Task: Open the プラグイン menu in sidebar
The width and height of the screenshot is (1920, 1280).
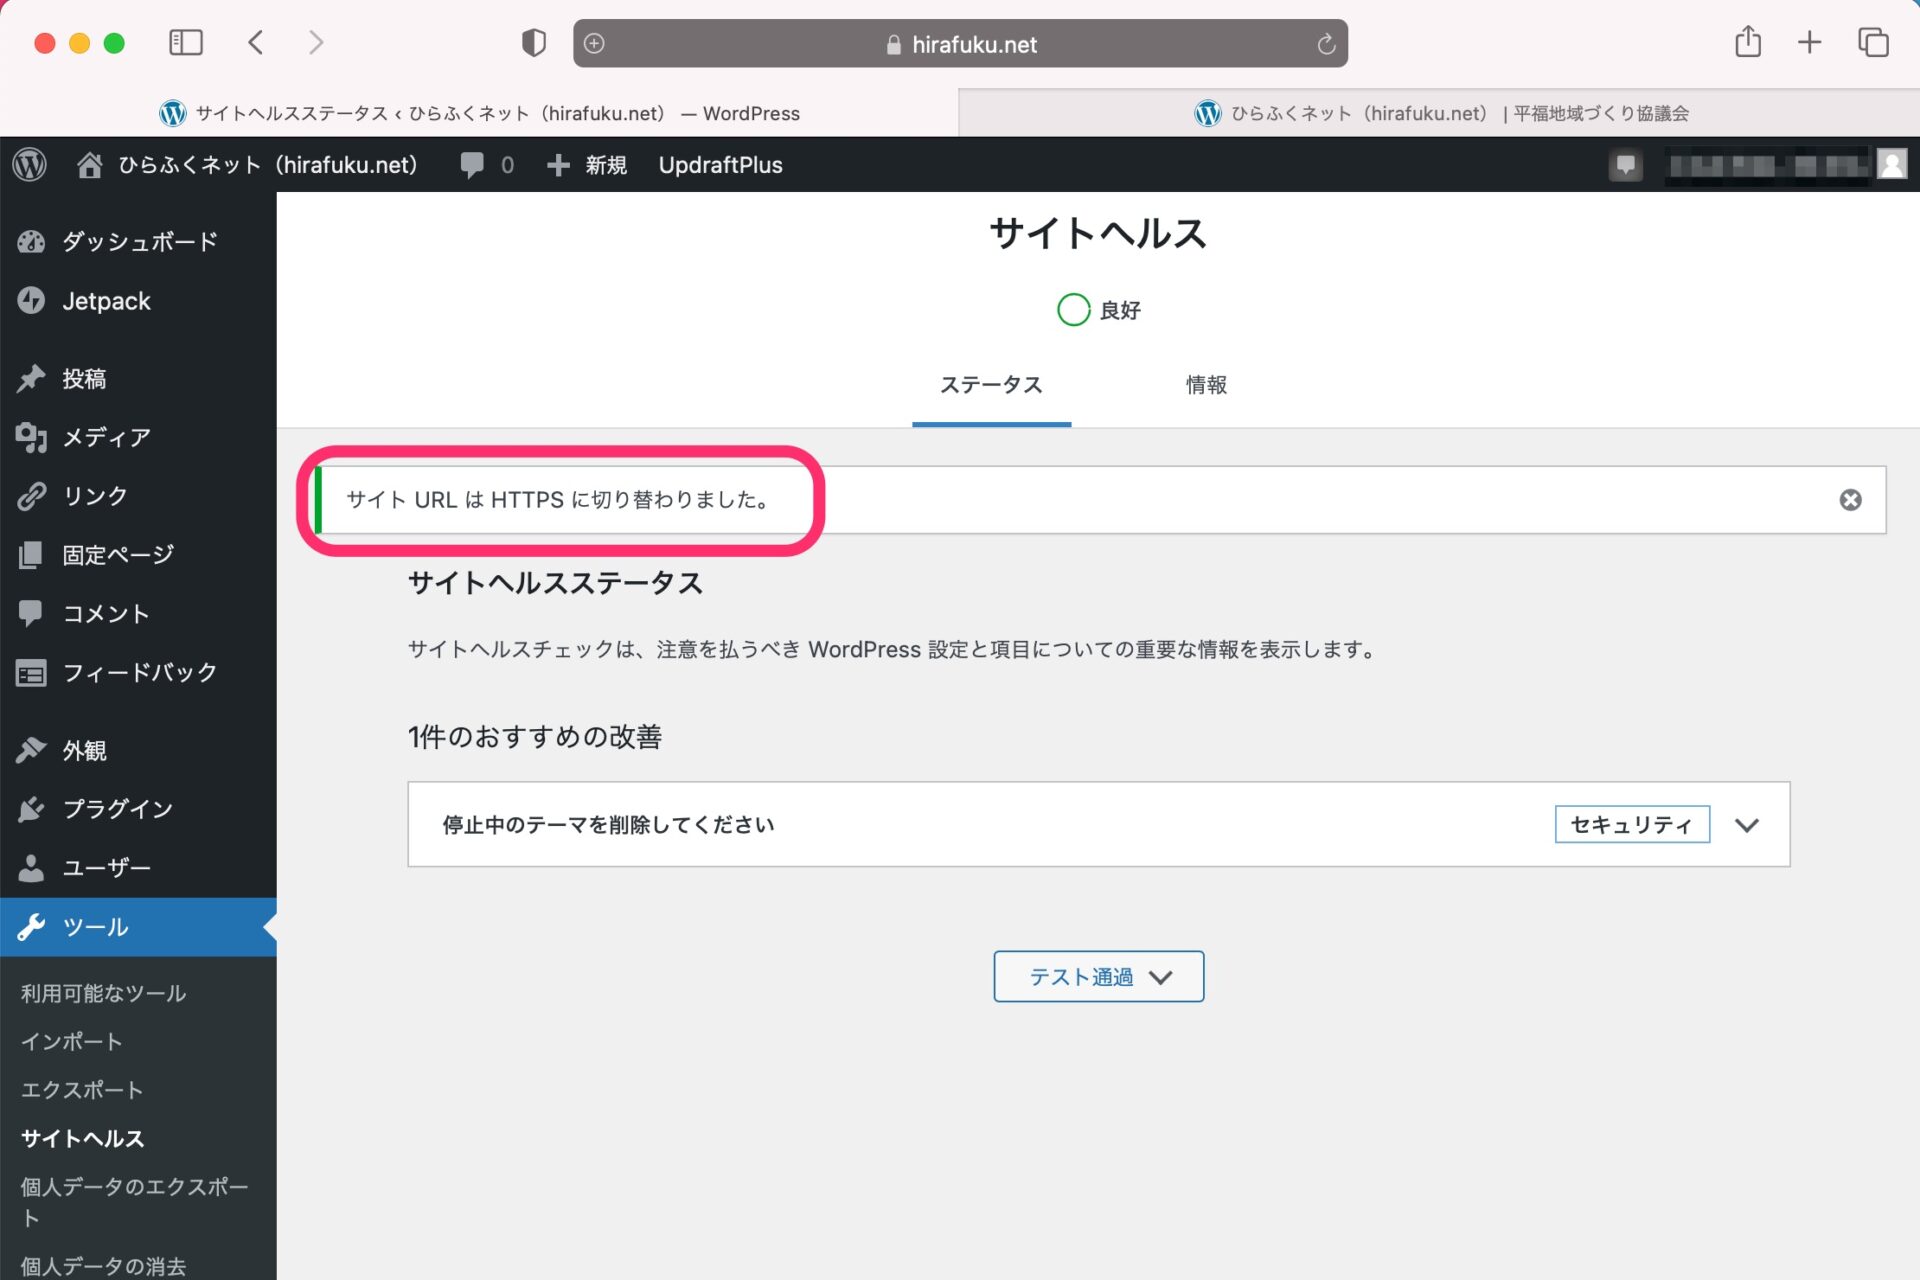Action: (117, 809)
